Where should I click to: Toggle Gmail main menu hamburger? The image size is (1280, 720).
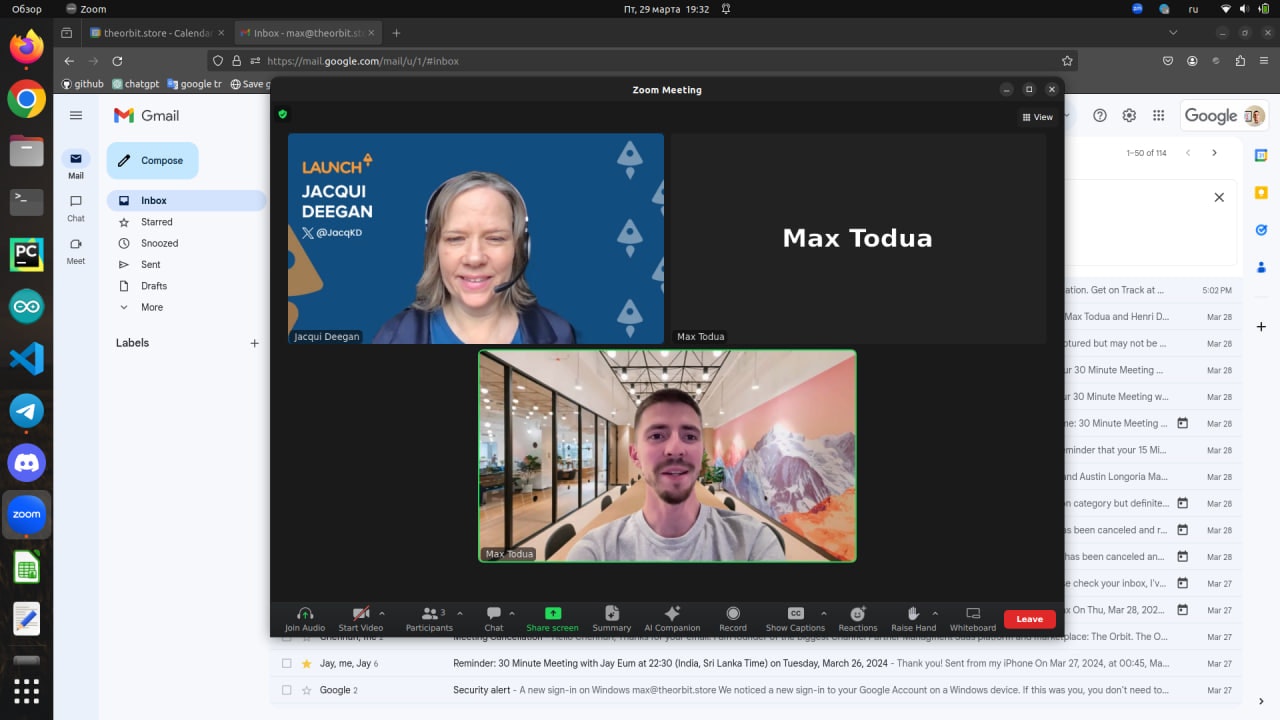(76, 116)
